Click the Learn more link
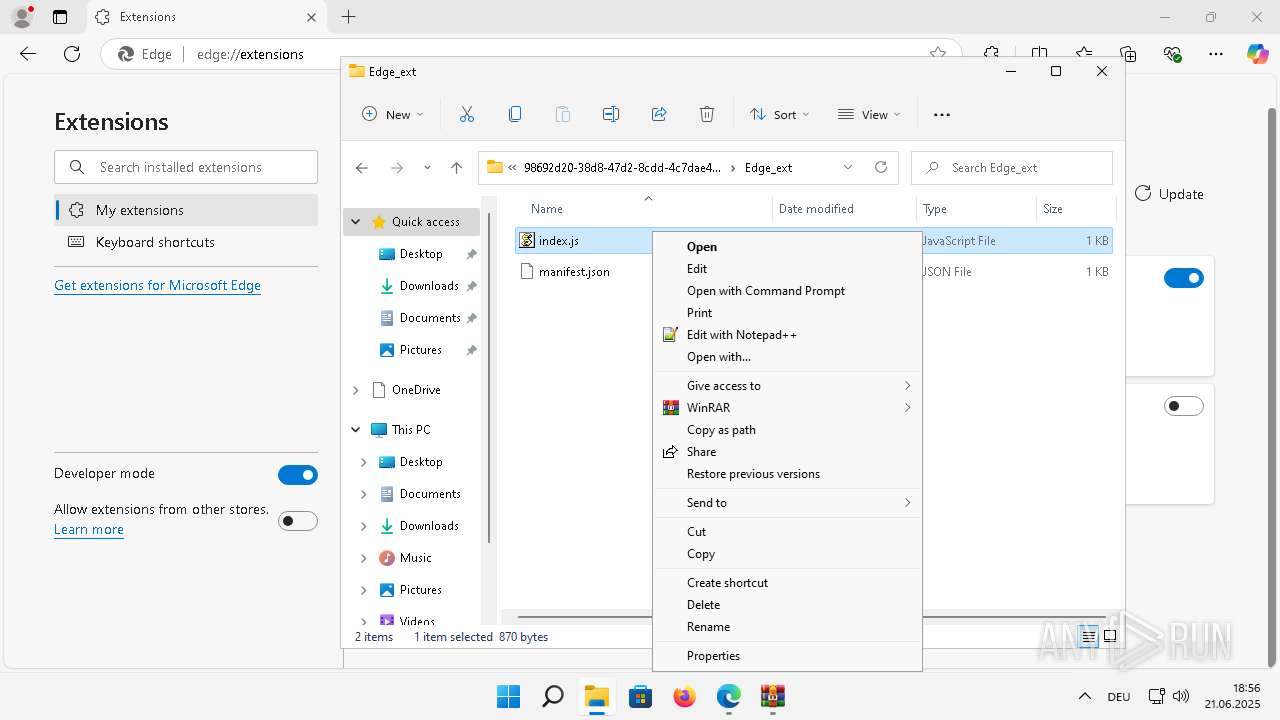Image resolution: width=1280 pixels, height=720 pixels. click(x=89, y=530)
